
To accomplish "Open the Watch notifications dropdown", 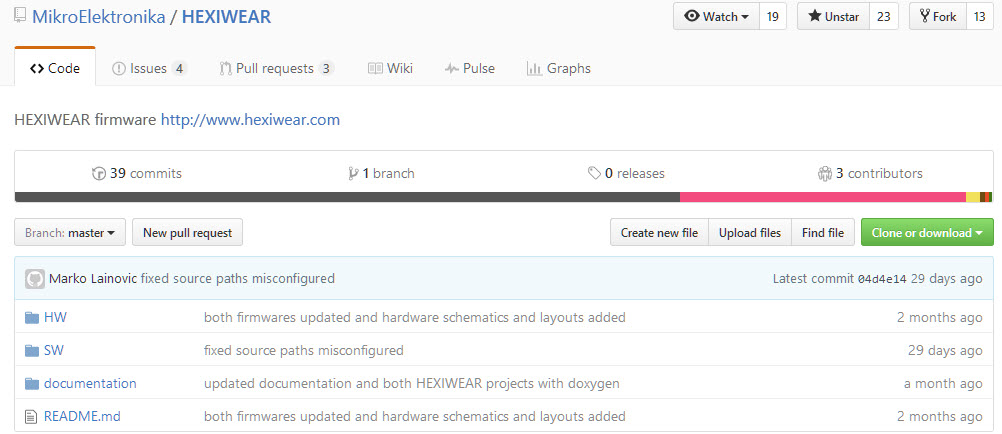I will (716, 17).
